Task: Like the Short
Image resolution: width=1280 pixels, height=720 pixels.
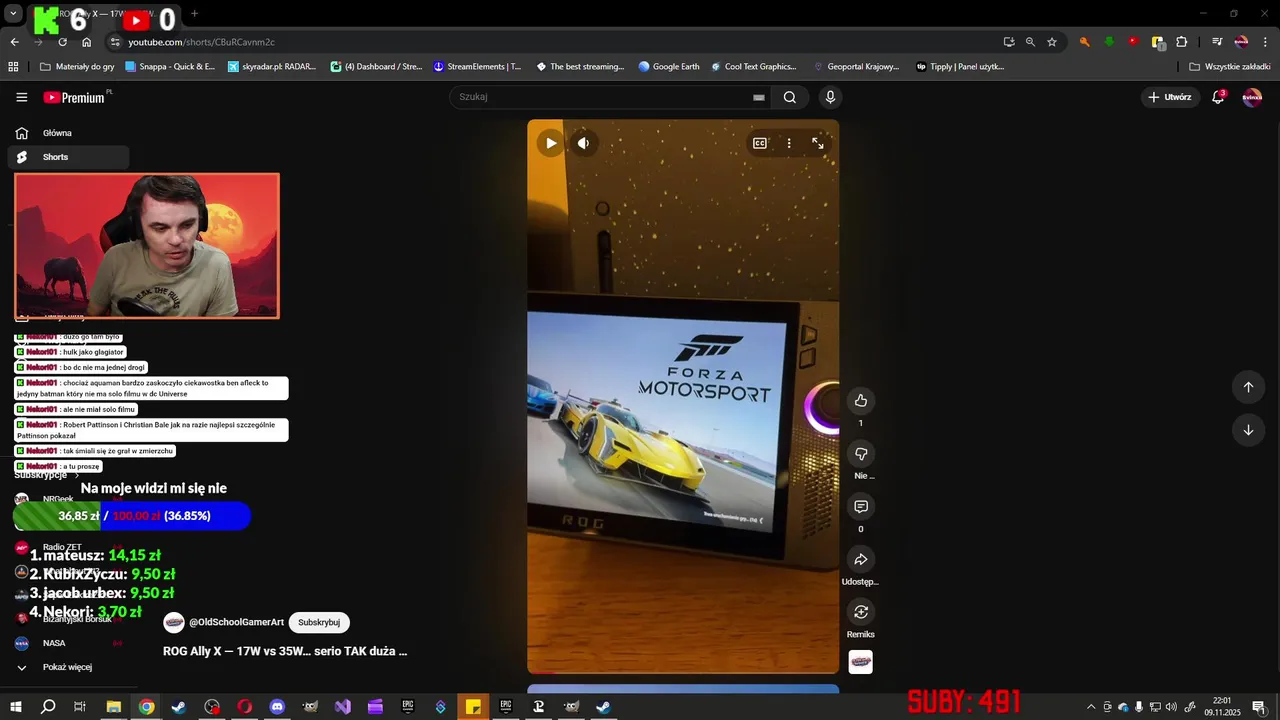Action: [x=860, y=401]
